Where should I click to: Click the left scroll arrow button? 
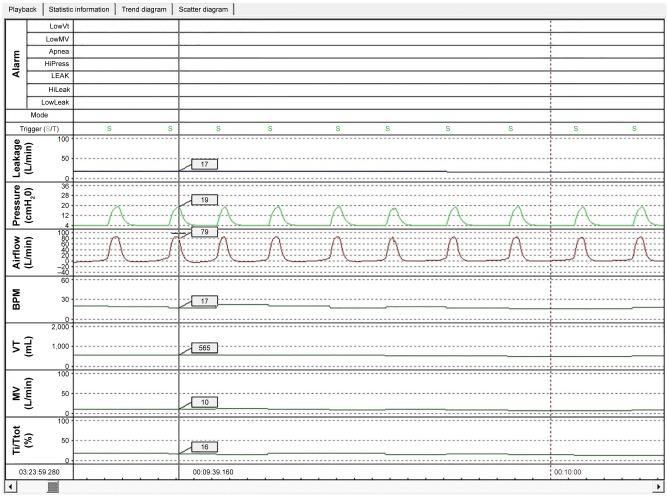pos(10,487)
